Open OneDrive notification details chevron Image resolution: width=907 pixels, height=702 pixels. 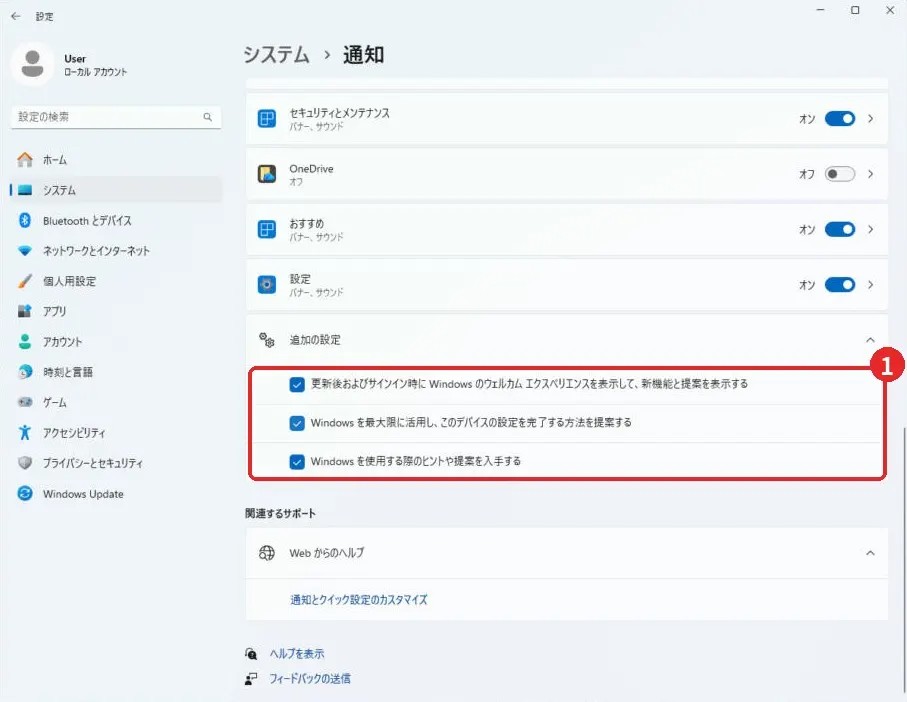coord(871,174)
